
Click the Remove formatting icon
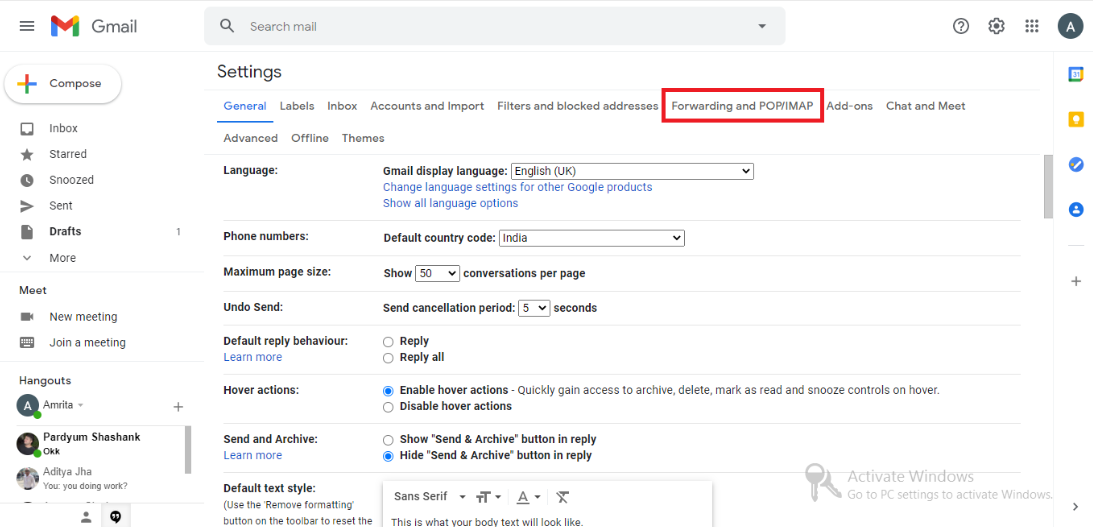563,497
